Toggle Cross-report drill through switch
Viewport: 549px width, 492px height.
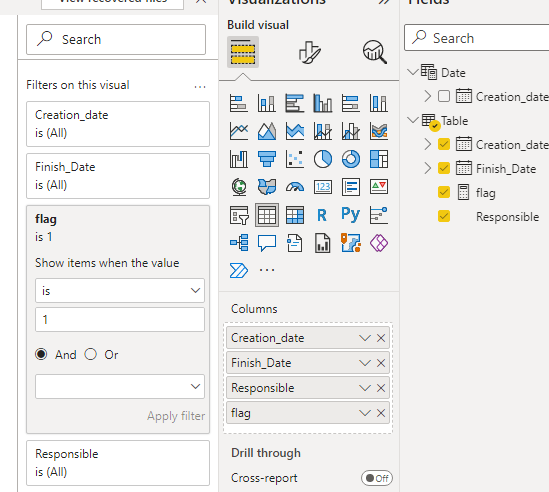coord(377,478)
